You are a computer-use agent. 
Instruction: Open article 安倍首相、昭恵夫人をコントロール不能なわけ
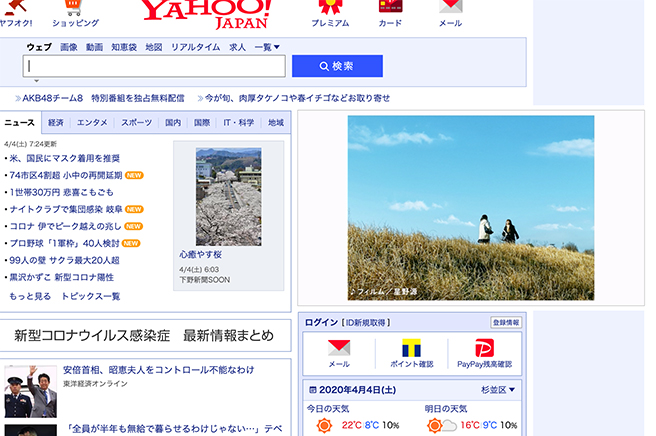point(159,370)
